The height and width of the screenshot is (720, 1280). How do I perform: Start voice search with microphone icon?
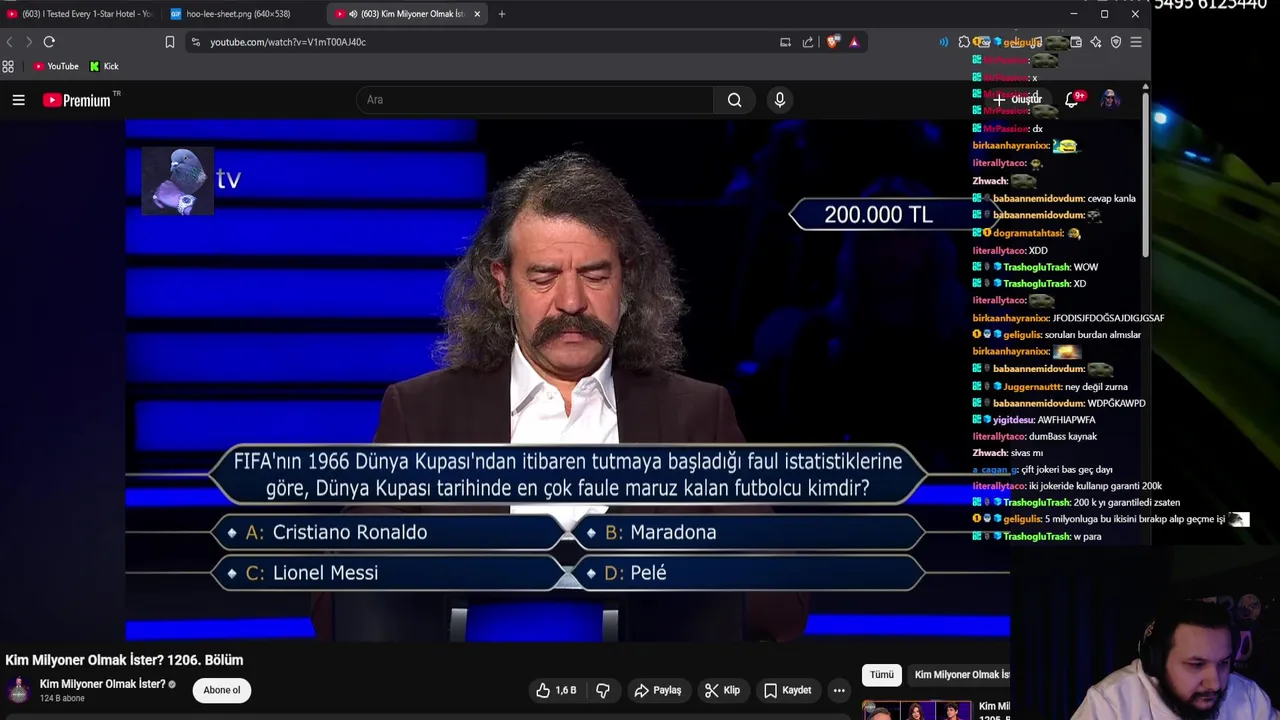tap(780, 100)
